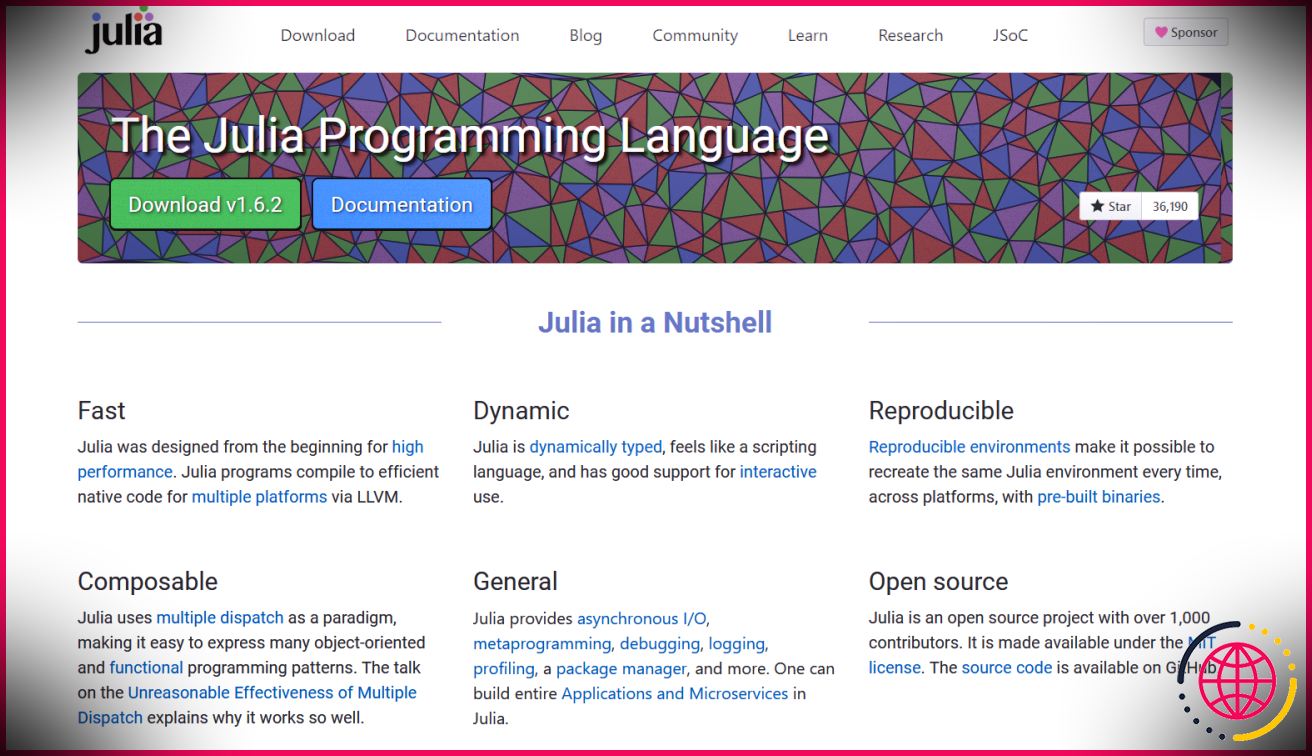Click the blue Documentation button
Viewport: 1312px width, 756px height.
402,205
